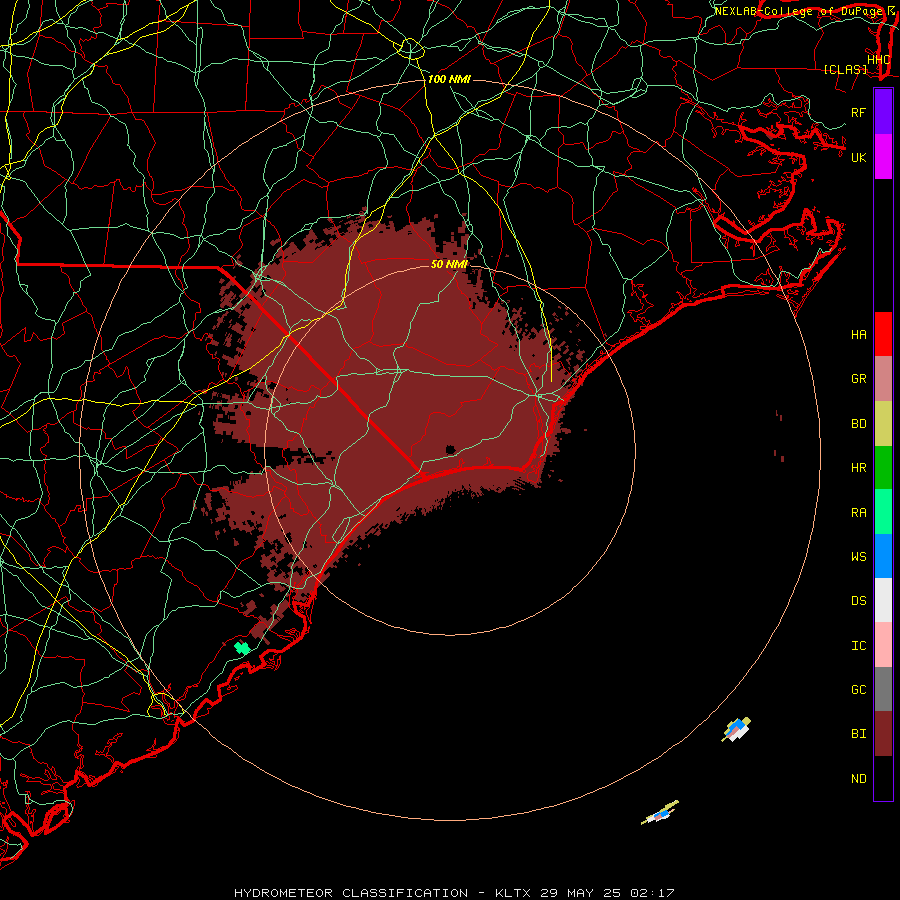
Task: Click the GC gray legend swatch
Action: [883, 689]
